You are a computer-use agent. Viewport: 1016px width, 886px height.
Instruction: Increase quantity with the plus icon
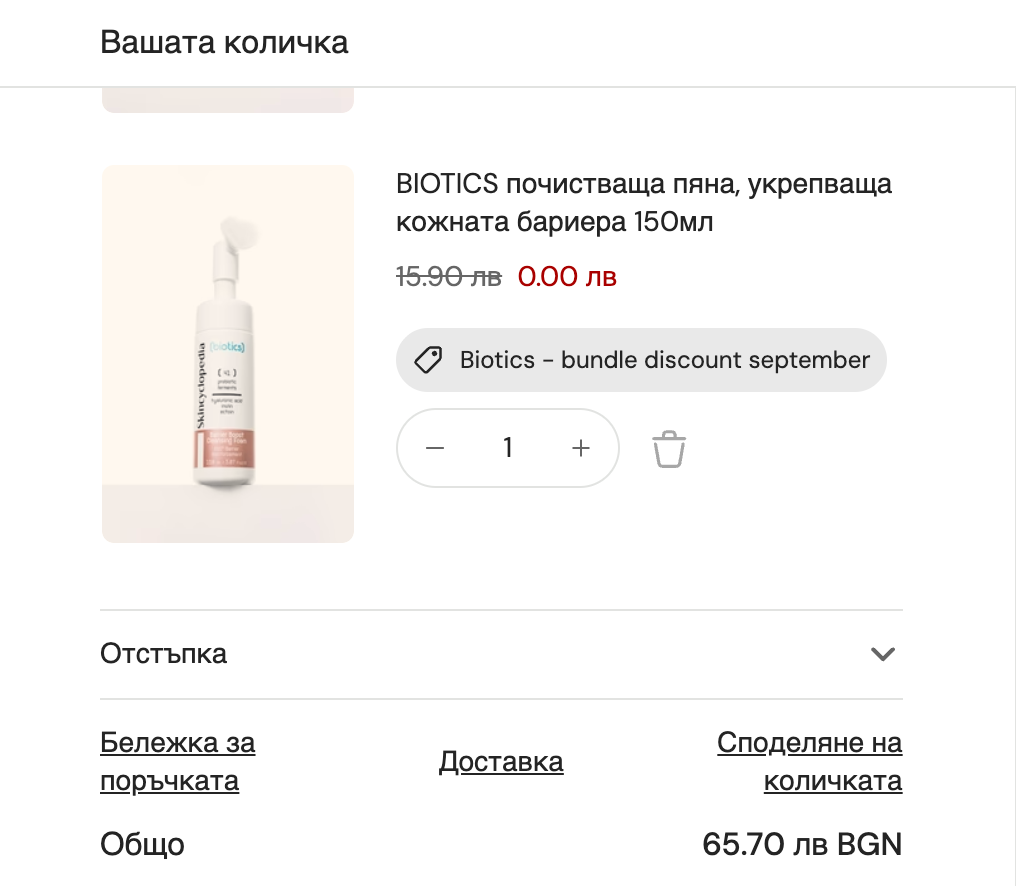tap(581, 449)
